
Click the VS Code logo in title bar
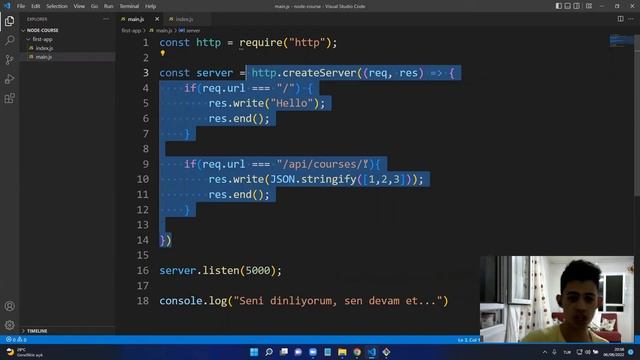click(7, 6)
